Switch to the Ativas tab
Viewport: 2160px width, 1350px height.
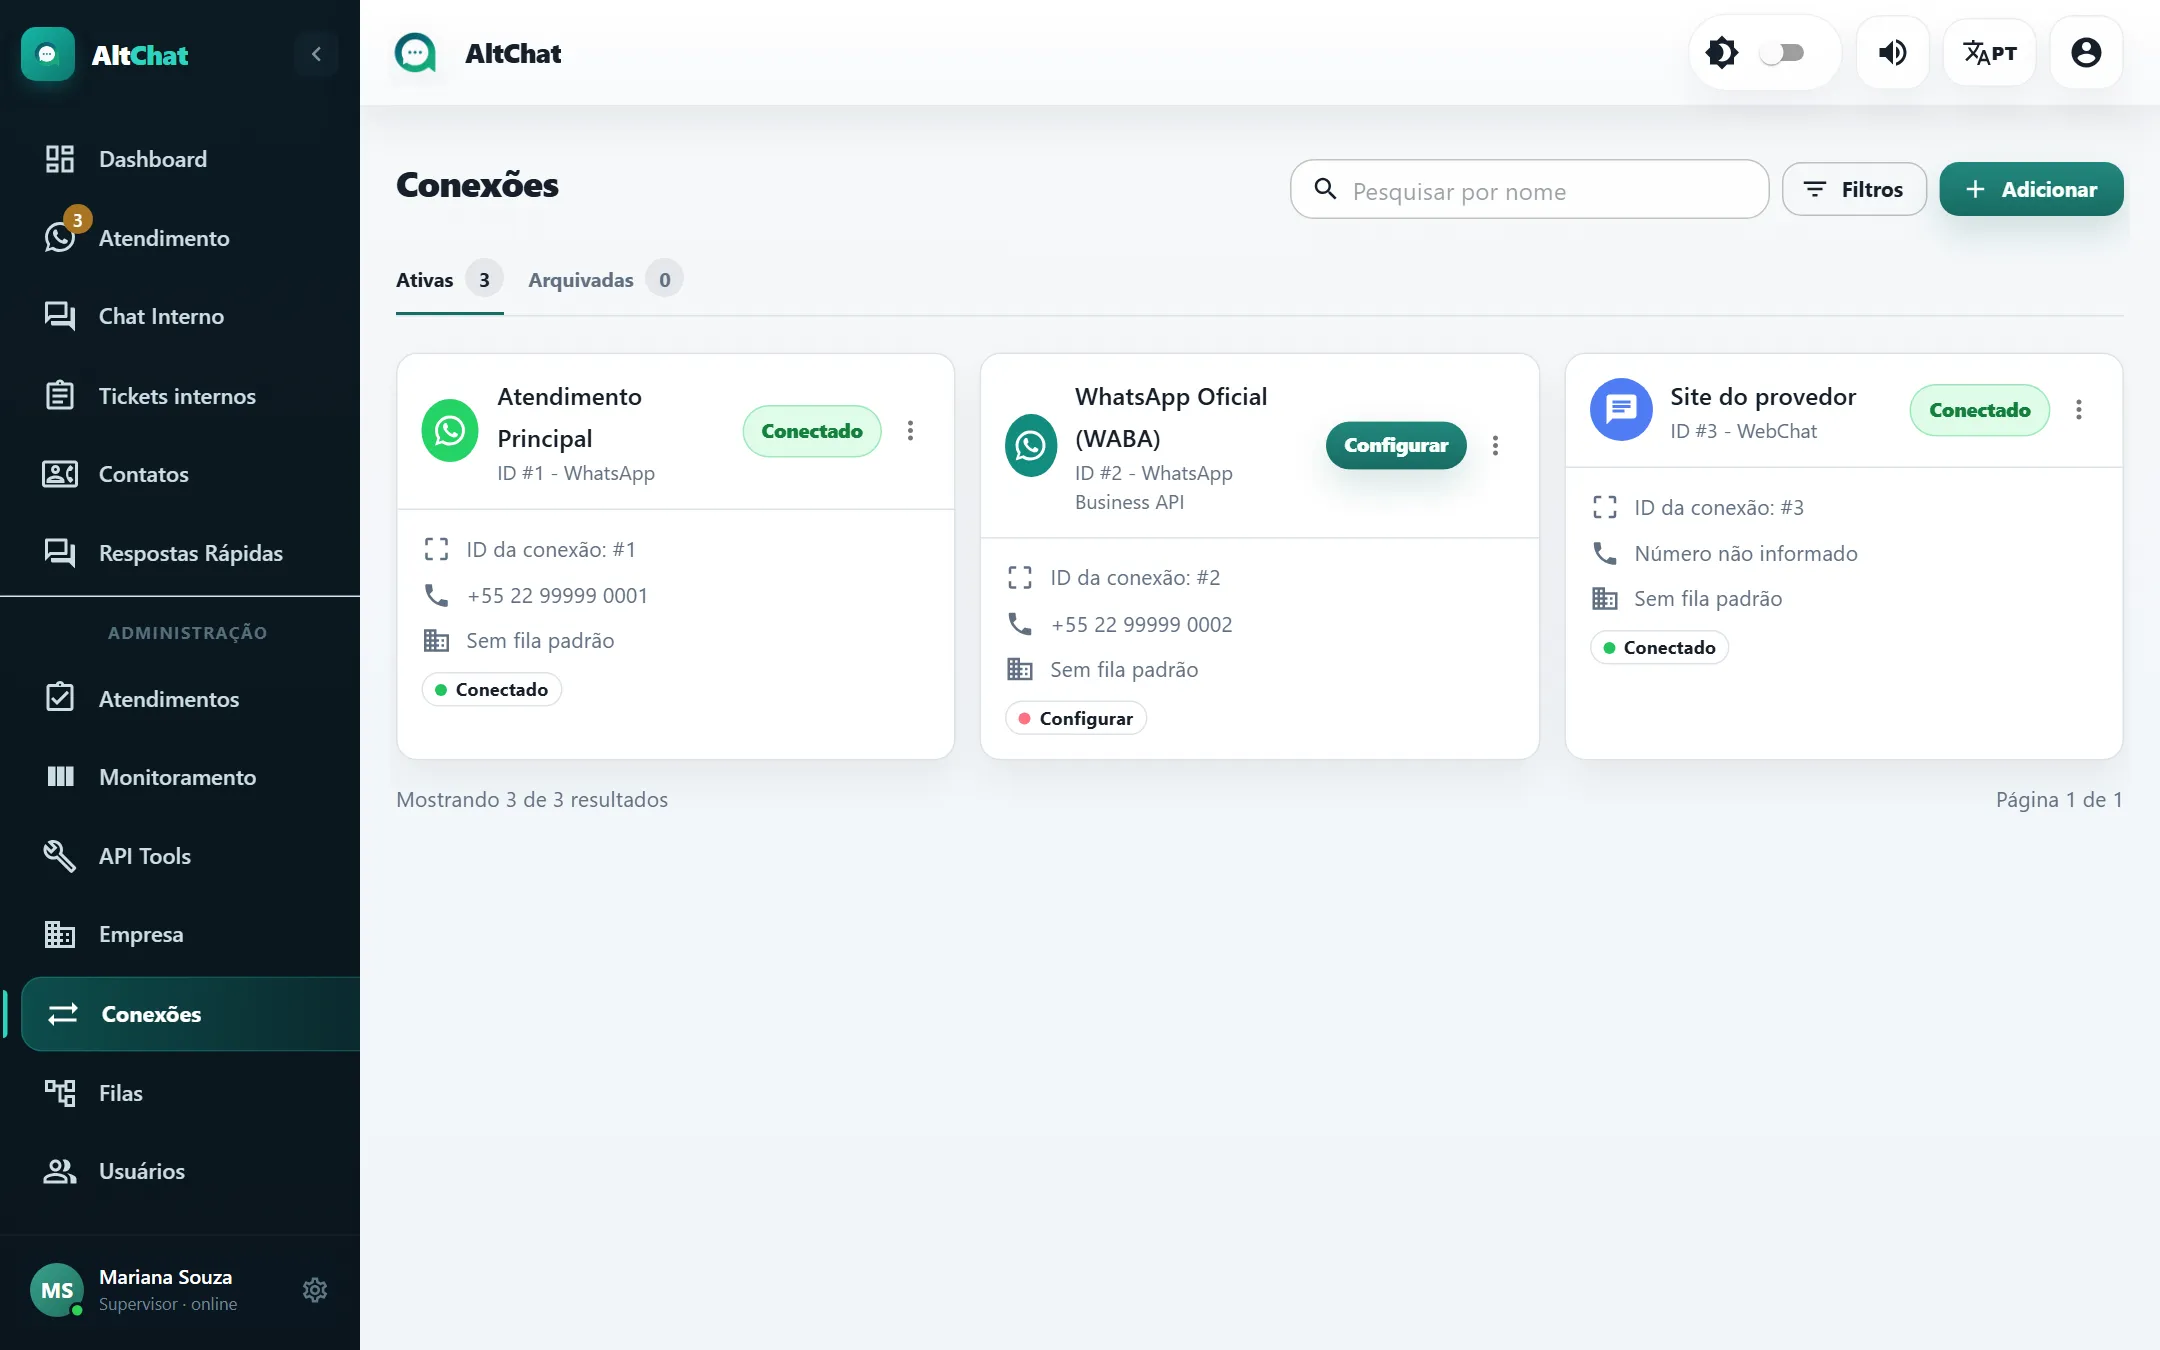coord(449,280)
